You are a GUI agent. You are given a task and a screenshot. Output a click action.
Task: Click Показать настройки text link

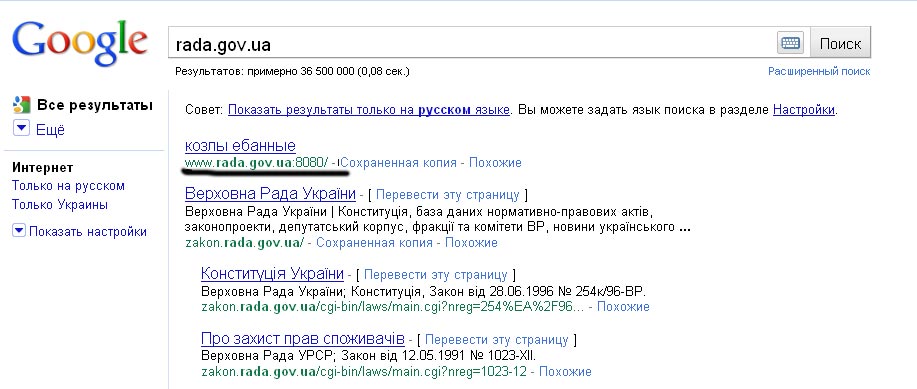tap(88, 232)
